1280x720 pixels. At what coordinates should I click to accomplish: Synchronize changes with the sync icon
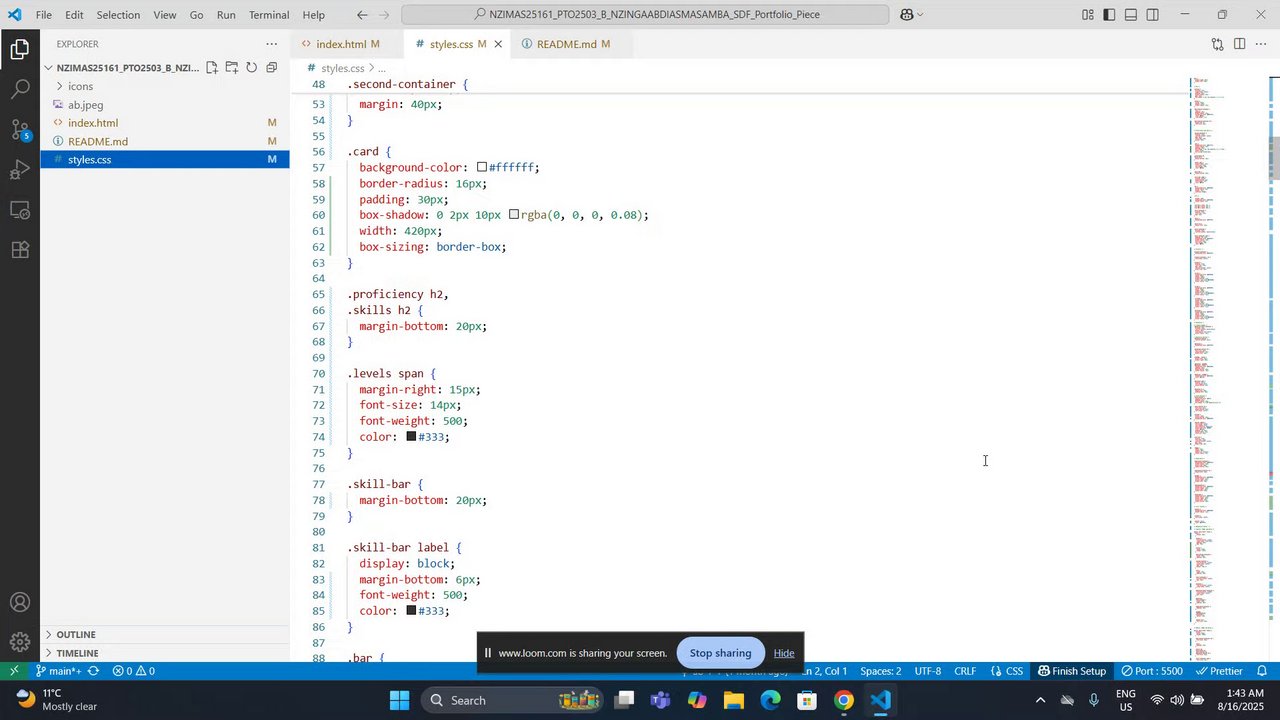[93, 671]
